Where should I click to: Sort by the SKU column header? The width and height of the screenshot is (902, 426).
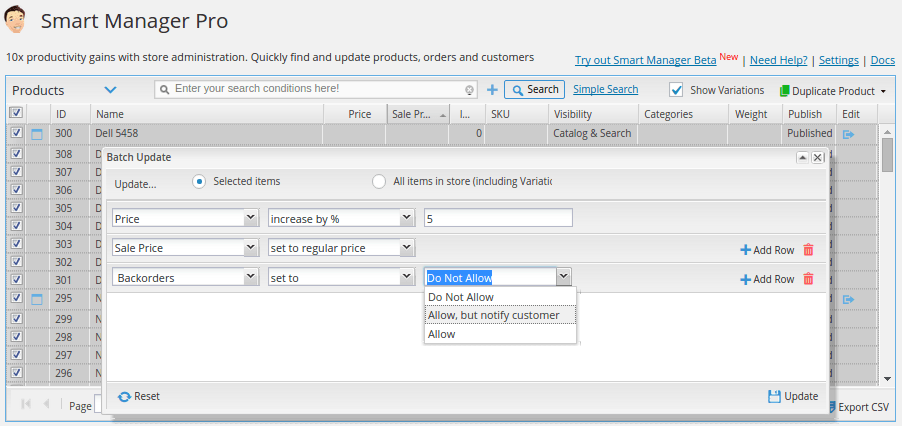[x=517, y=114]
